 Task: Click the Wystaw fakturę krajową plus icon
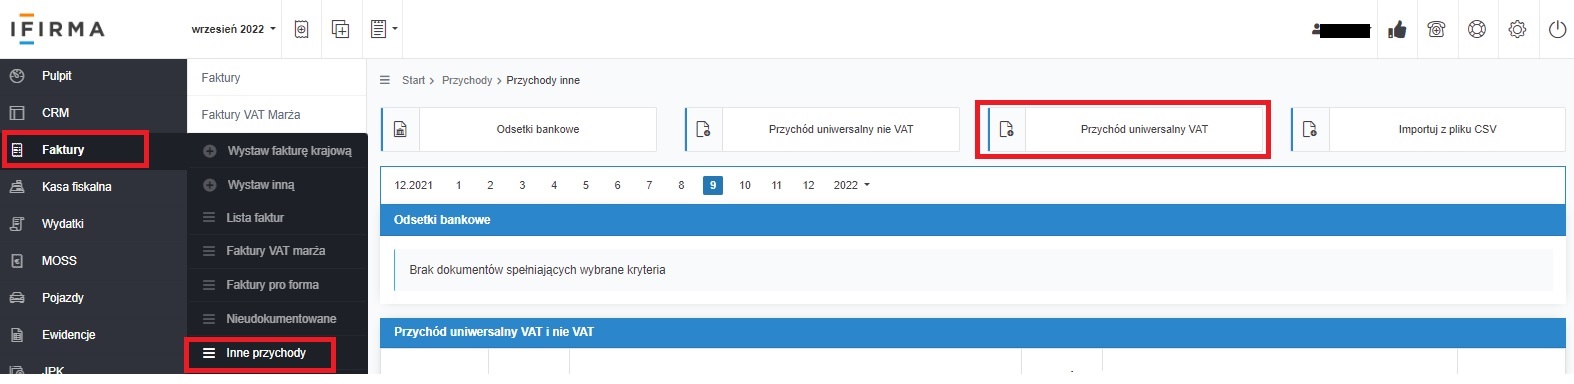(210, 151)
